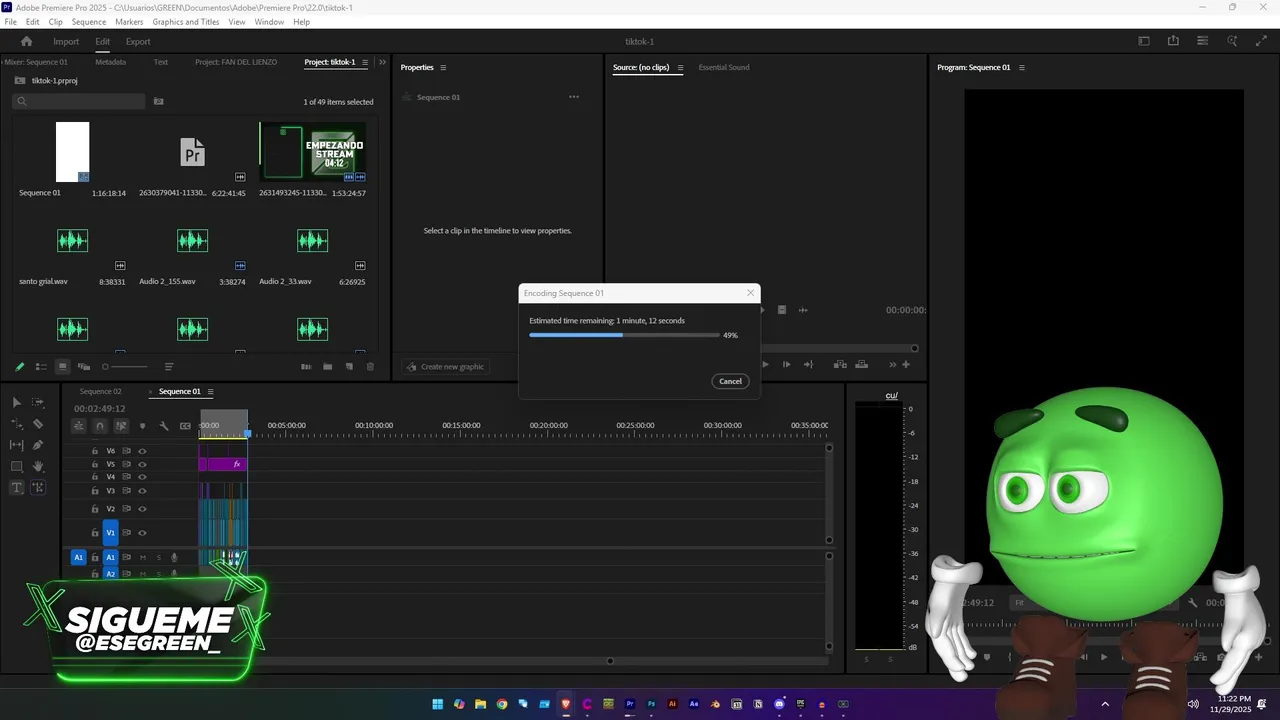Select the Rectangle shape tool
Image resolution: width=1280 pixels, height=720 pixels.
tap(16, 467)
